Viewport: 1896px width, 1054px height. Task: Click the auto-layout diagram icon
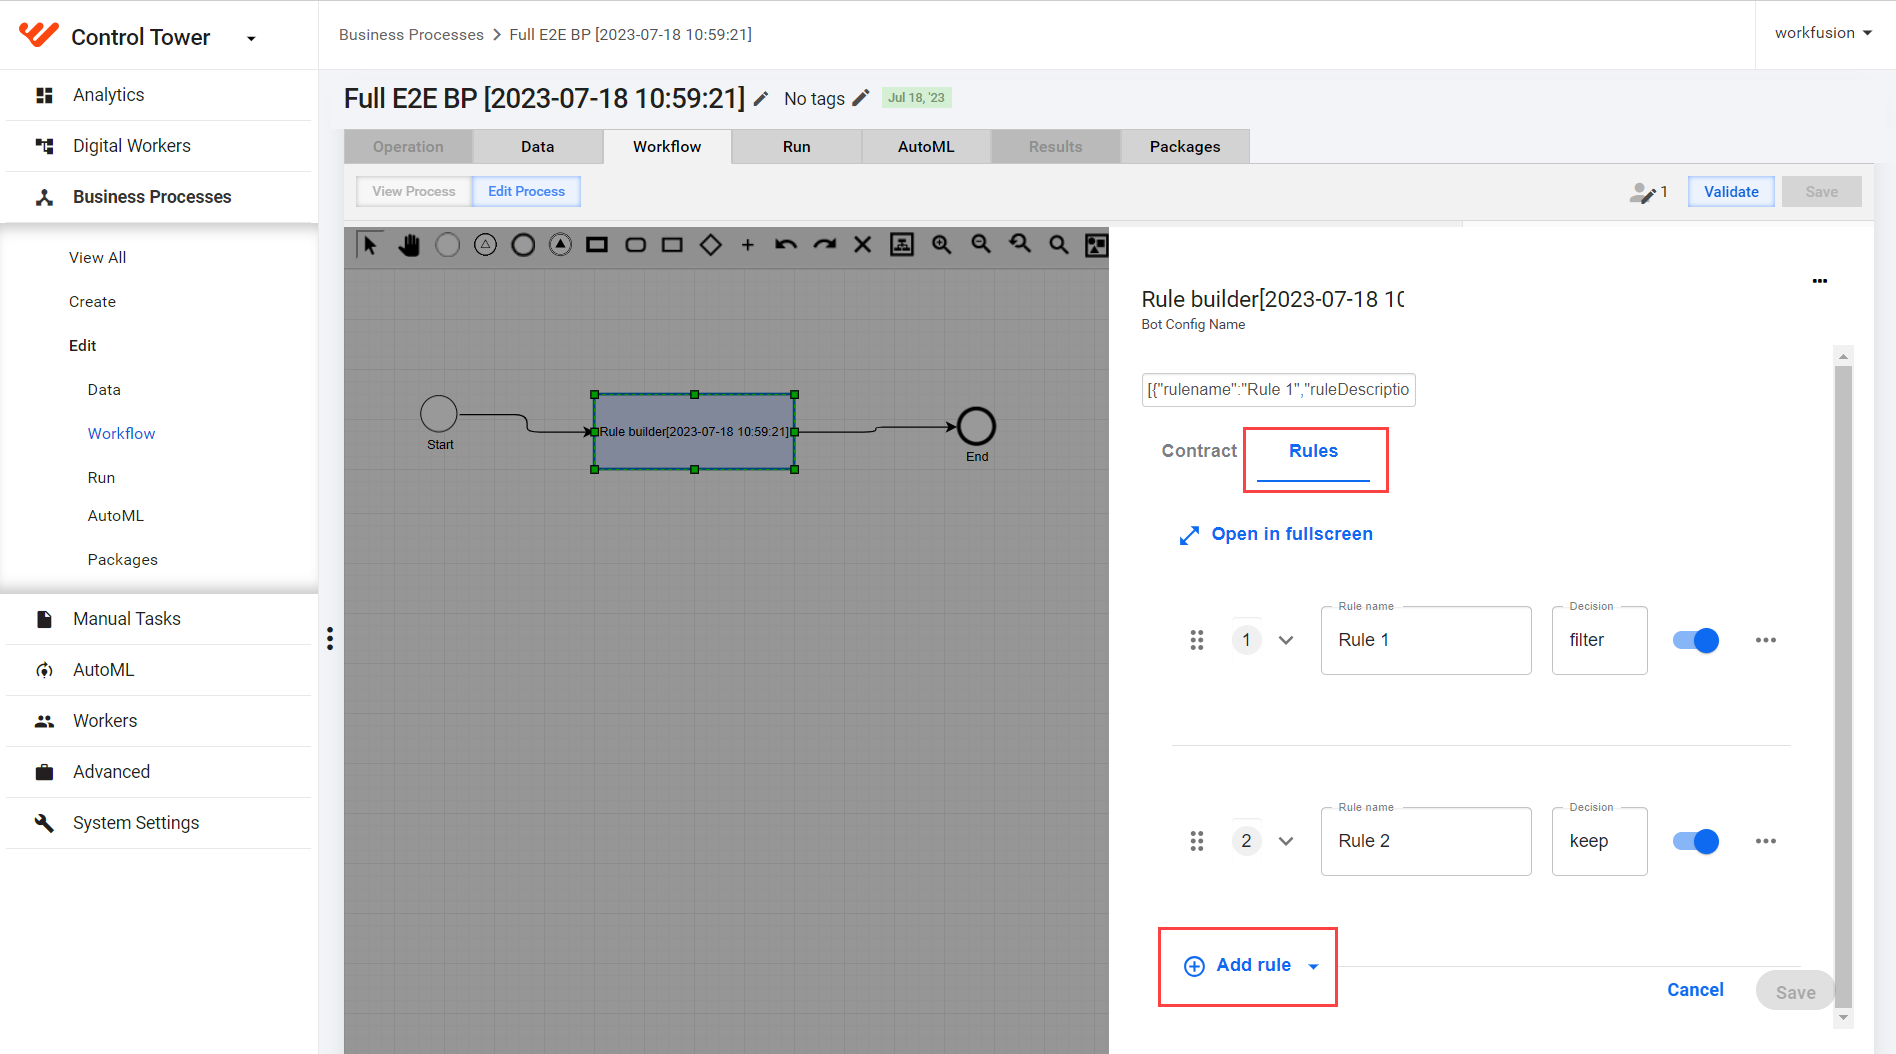pos(902,245)
